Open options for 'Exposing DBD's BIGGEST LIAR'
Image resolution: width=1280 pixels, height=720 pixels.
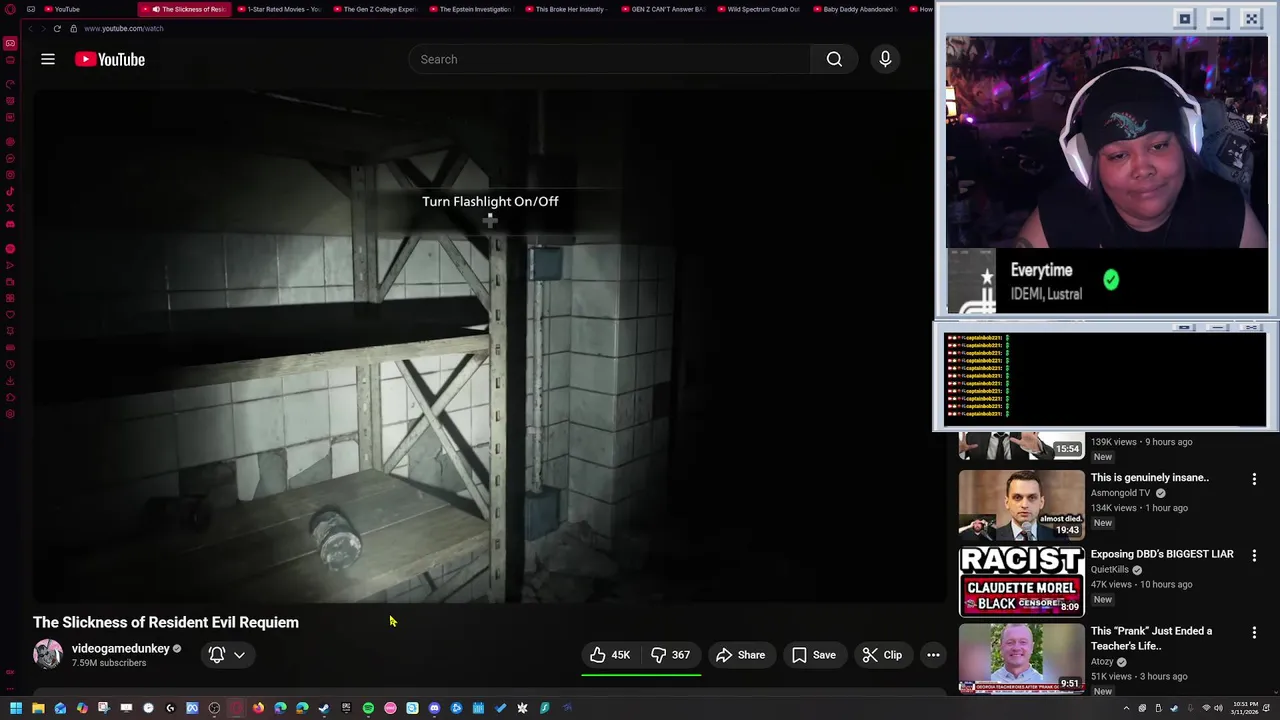(x=1254, y=555)
